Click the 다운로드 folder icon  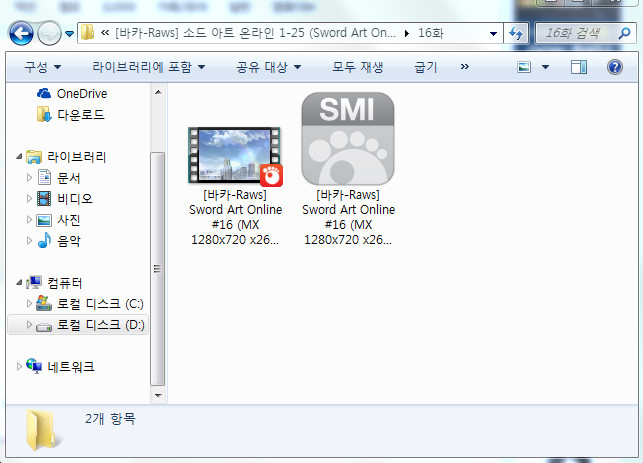(x=44, y=114)
